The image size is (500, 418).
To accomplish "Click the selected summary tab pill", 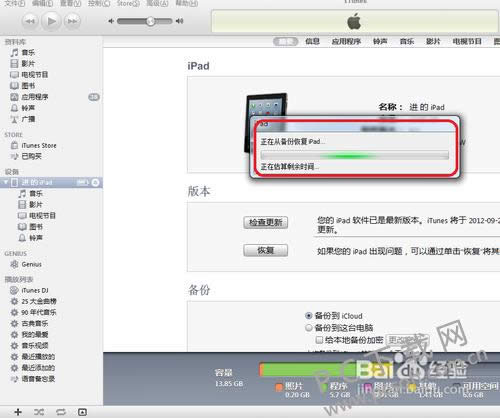I will click(x=286, y=42).
